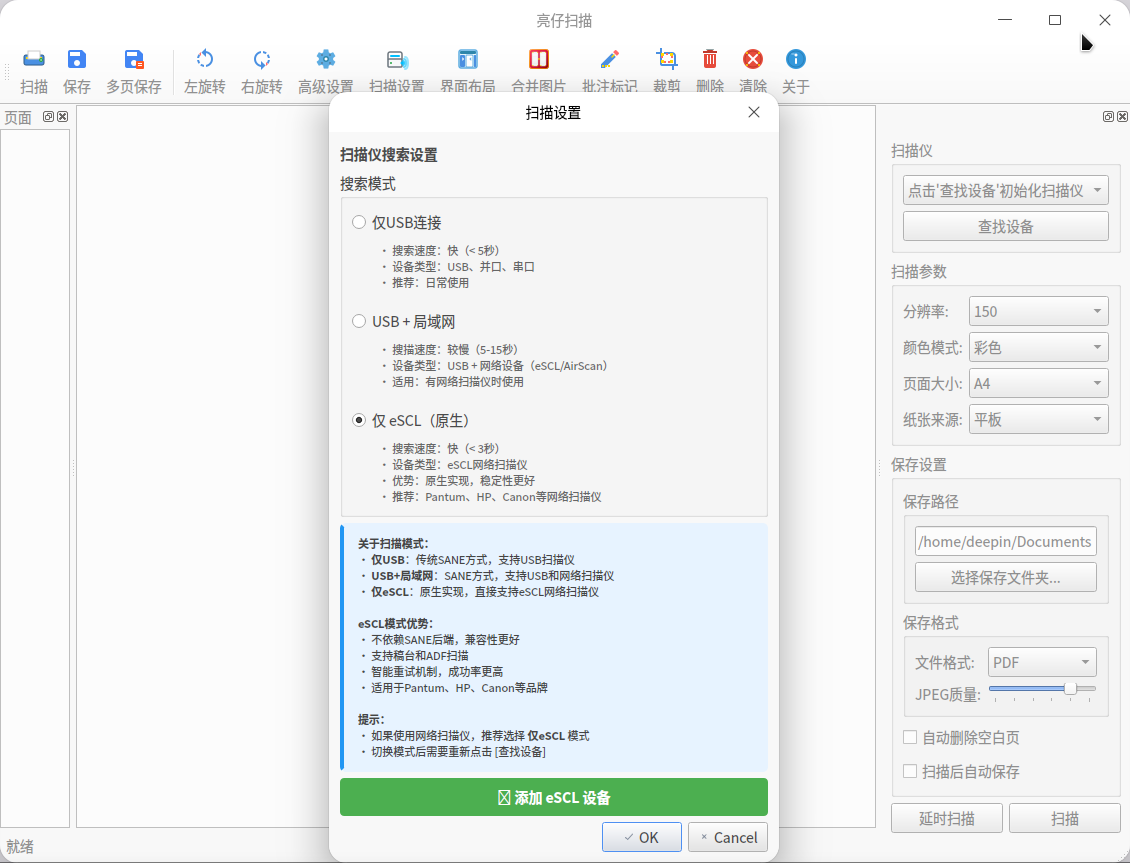This screenshot has width=1130, height=863.
Task: Click the 删除 trash icon
Action: pyautogui.click(x=710, y=59)
